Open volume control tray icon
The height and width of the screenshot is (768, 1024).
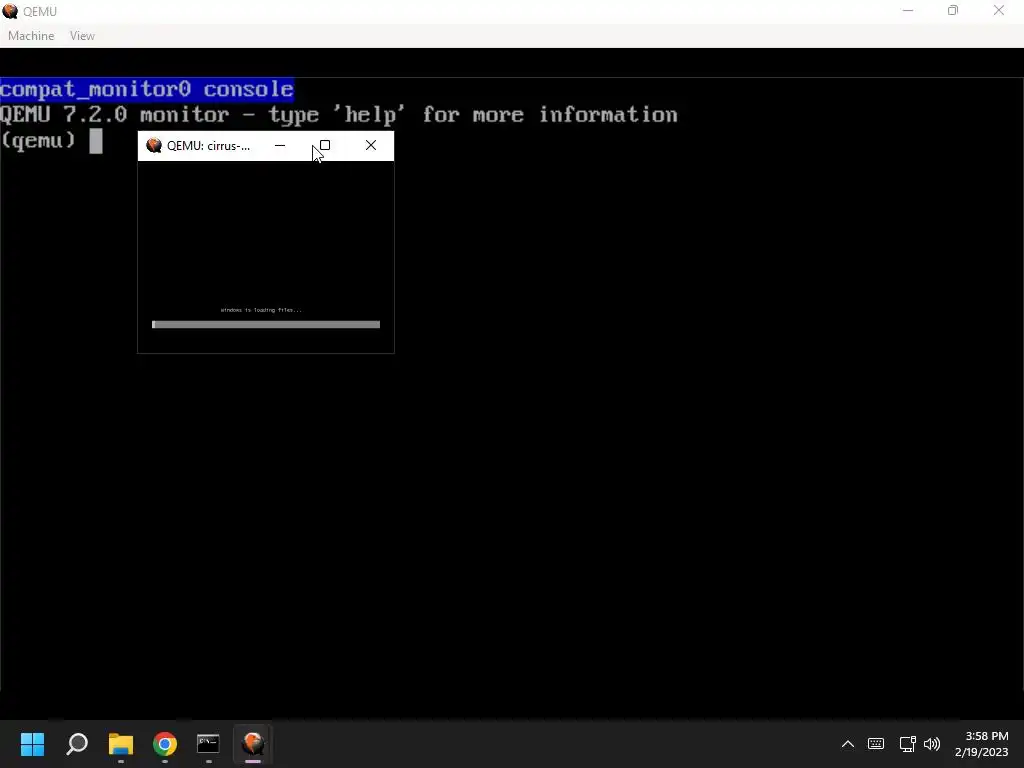click(932, 744)
